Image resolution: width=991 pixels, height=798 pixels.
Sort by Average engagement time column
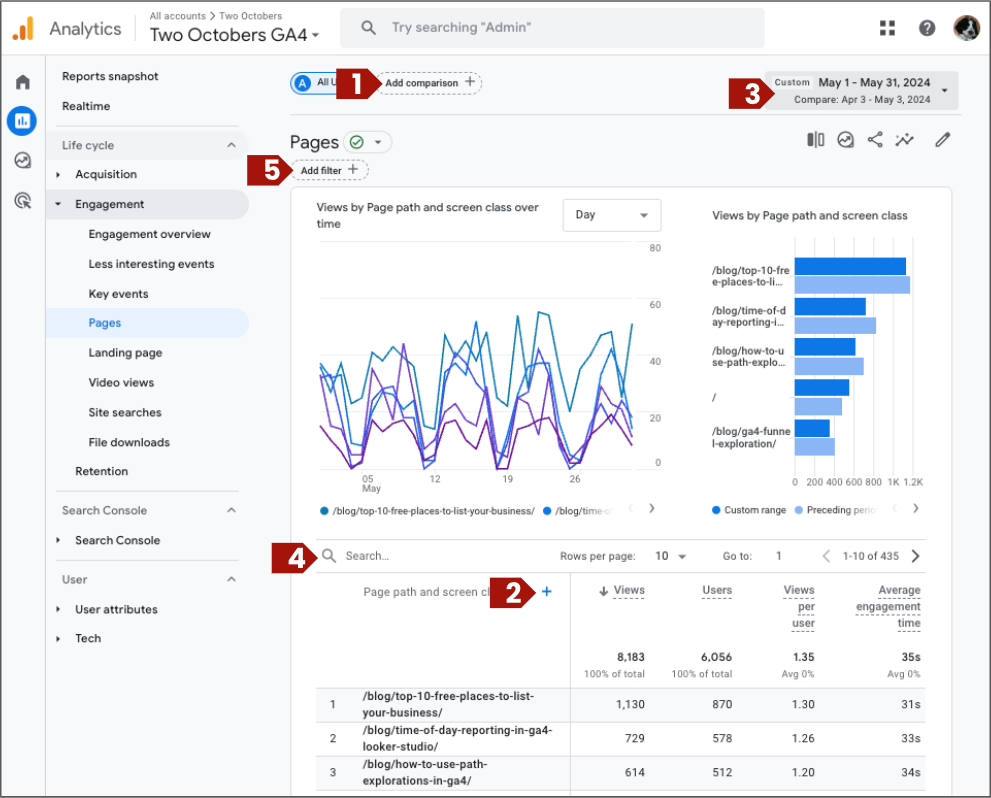[x=888, y=607]
